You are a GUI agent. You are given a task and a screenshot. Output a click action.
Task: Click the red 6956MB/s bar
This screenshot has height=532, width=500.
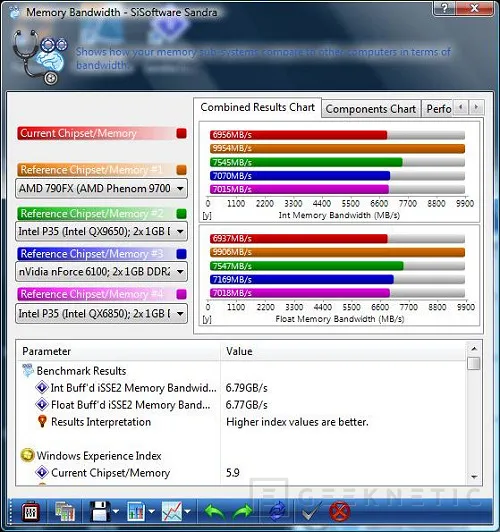coord(299,135)
